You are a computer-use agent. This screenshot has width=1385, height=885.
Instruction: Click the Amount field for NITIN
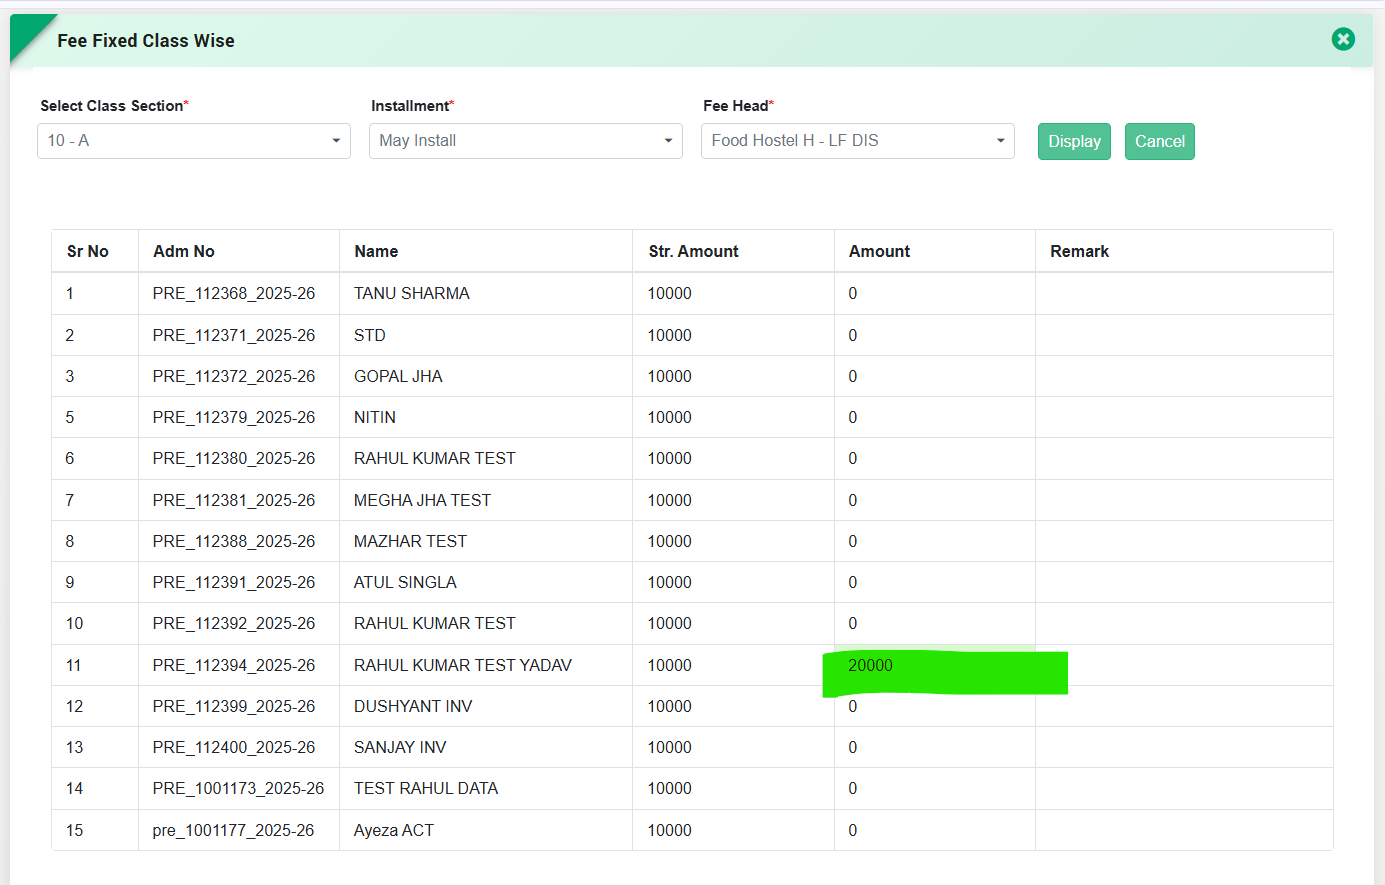pos(935,417)
